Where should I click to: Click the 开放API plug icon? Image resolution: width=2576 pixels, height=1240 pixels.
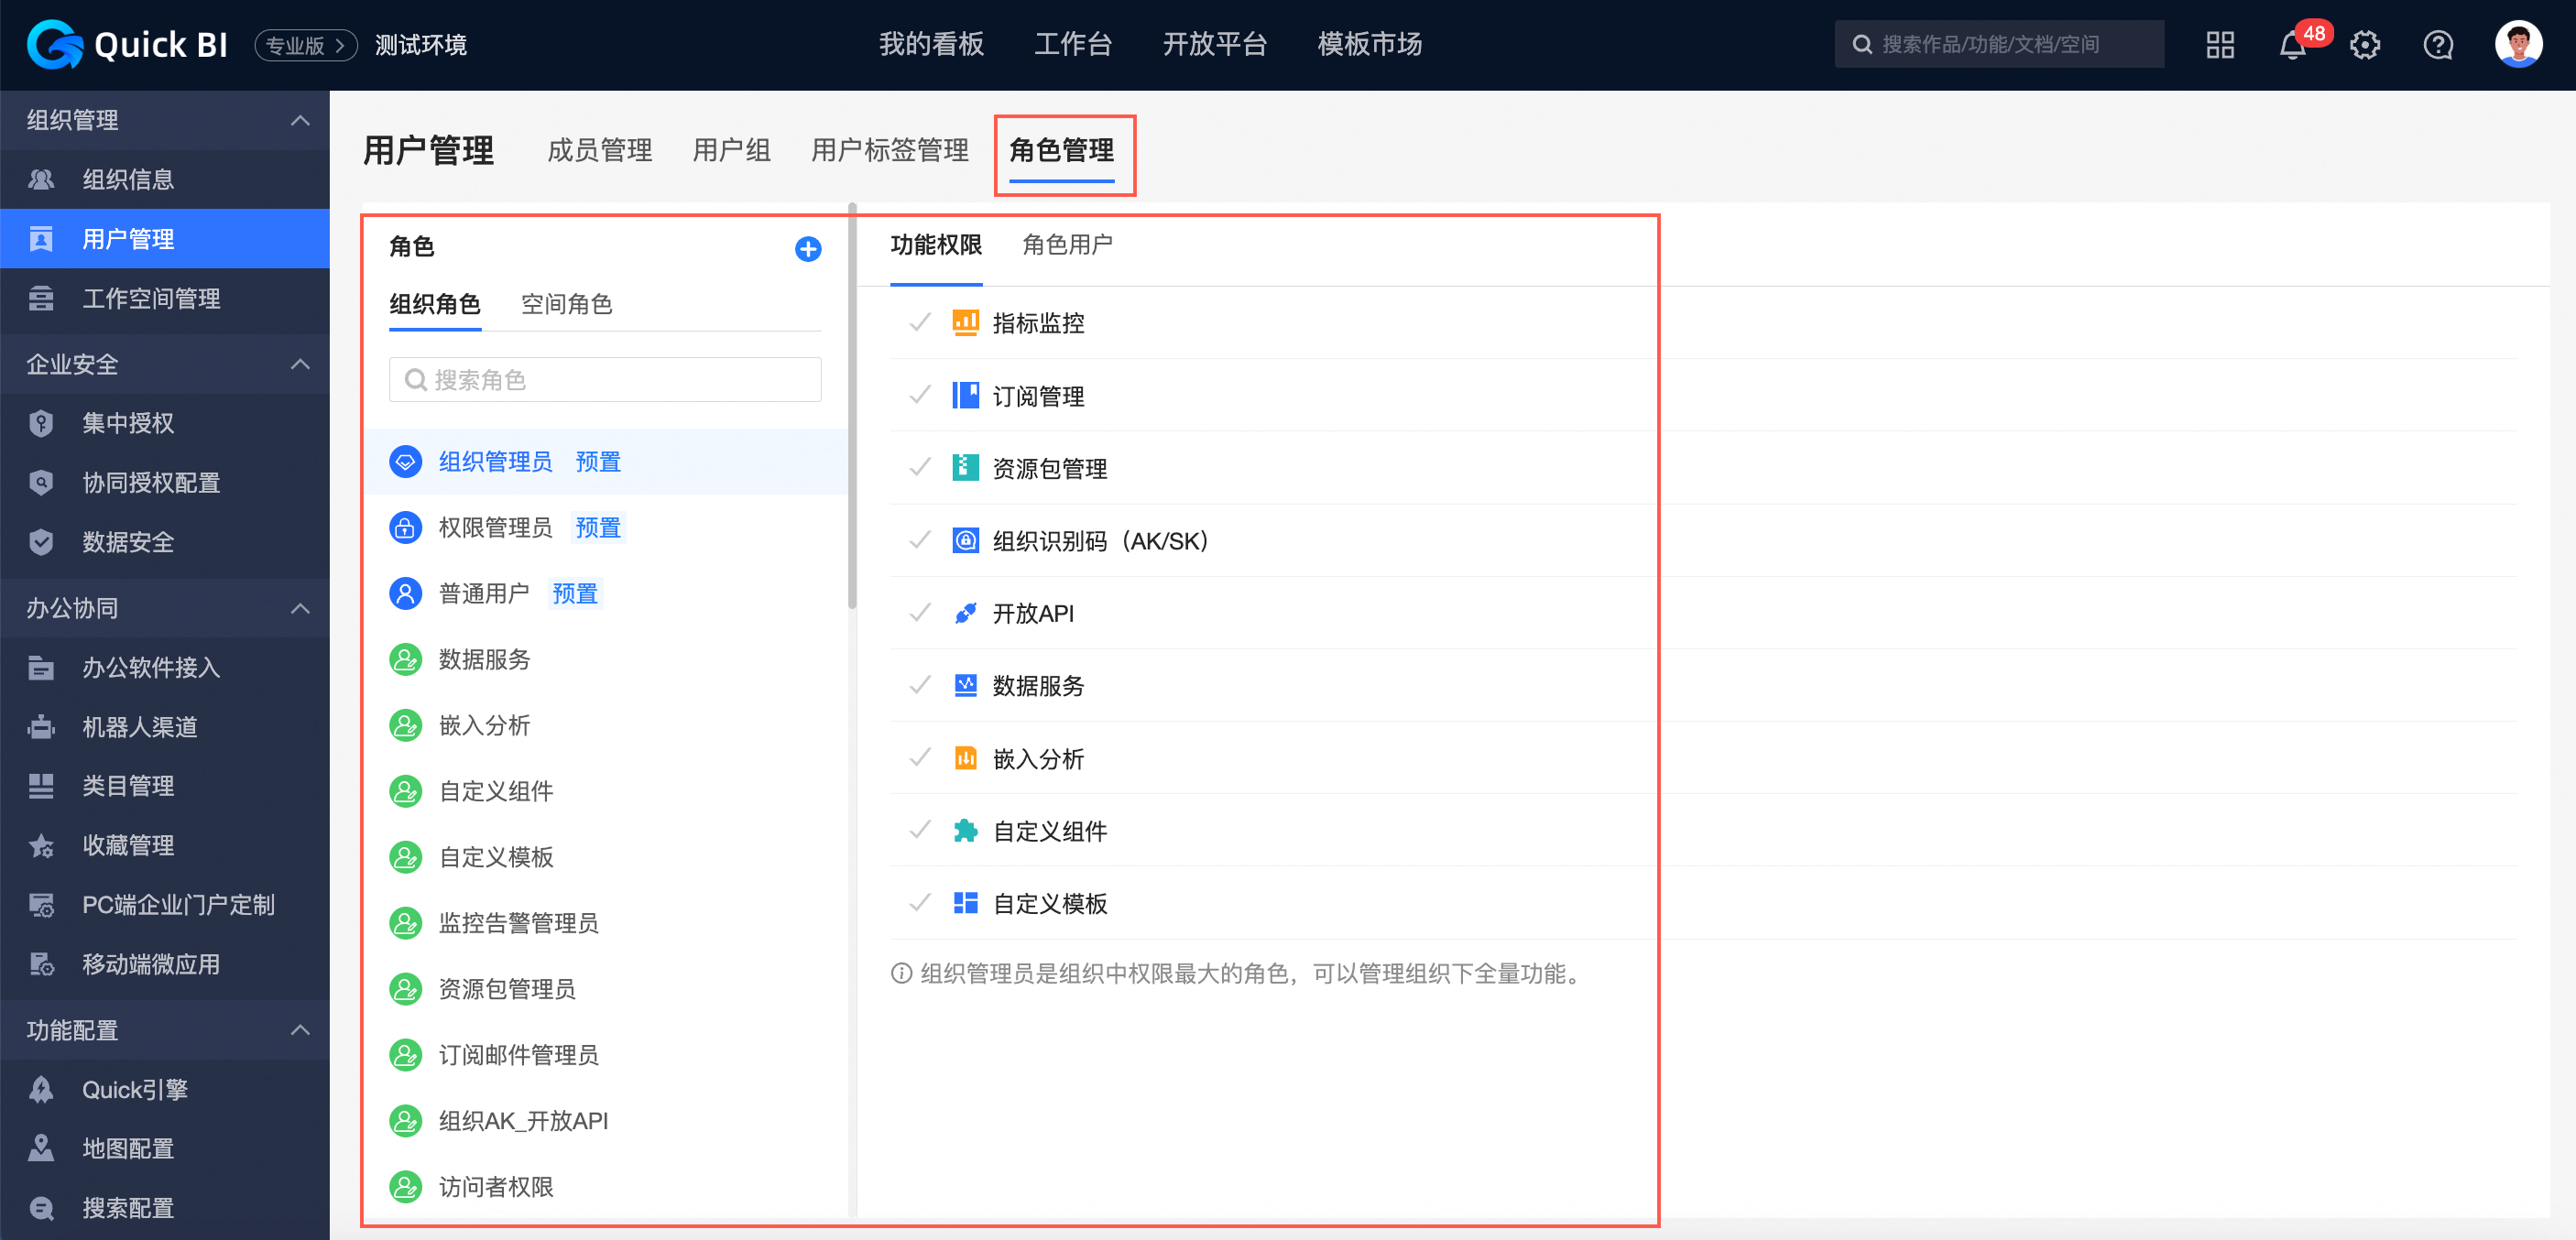pyautogui.click(x=965, y=613)
